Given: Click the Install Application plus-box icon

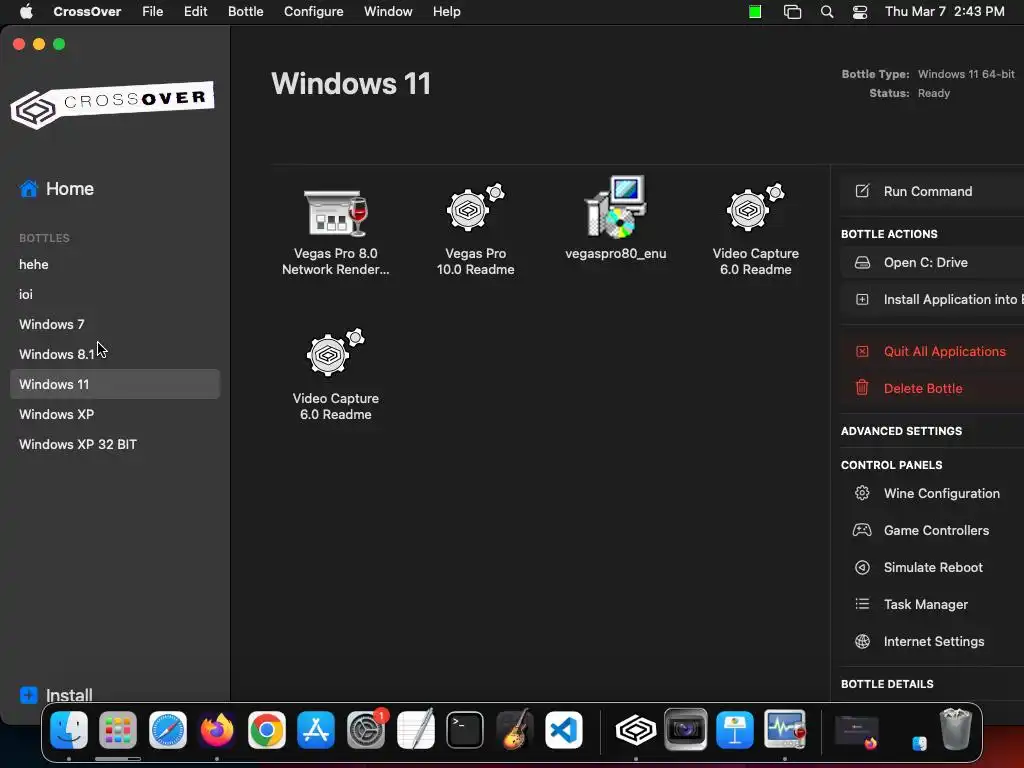Looking at the screenshot, I should point(862,299).
